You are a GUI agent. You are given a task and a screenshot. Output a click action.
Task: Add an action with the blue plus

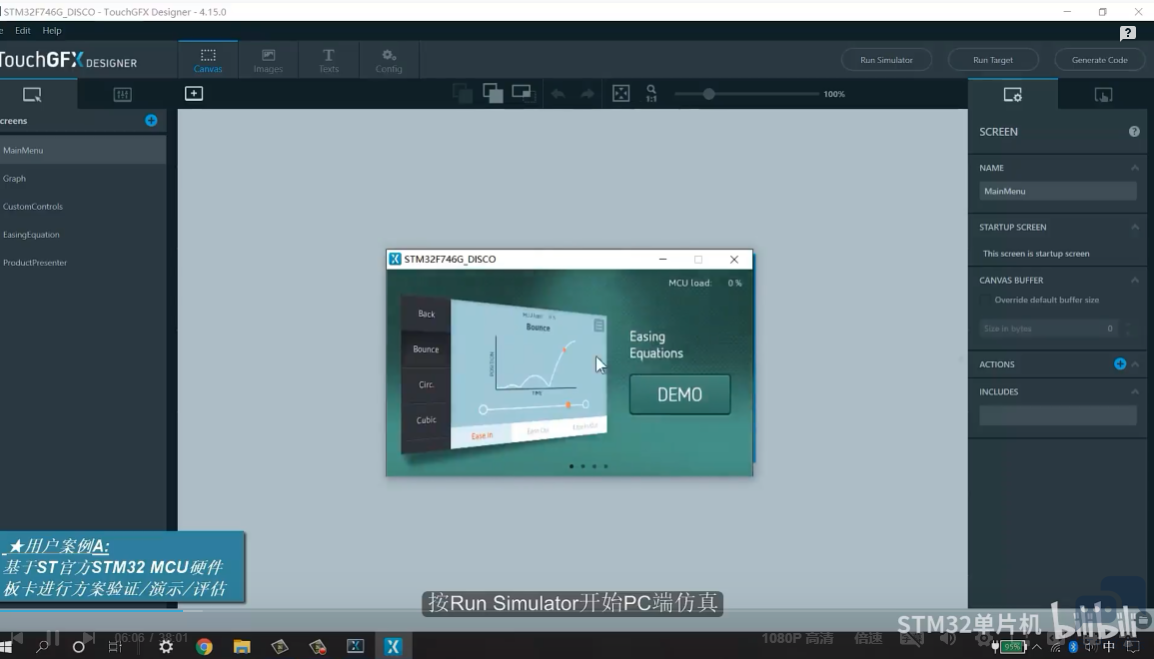tap(1119, 364)
